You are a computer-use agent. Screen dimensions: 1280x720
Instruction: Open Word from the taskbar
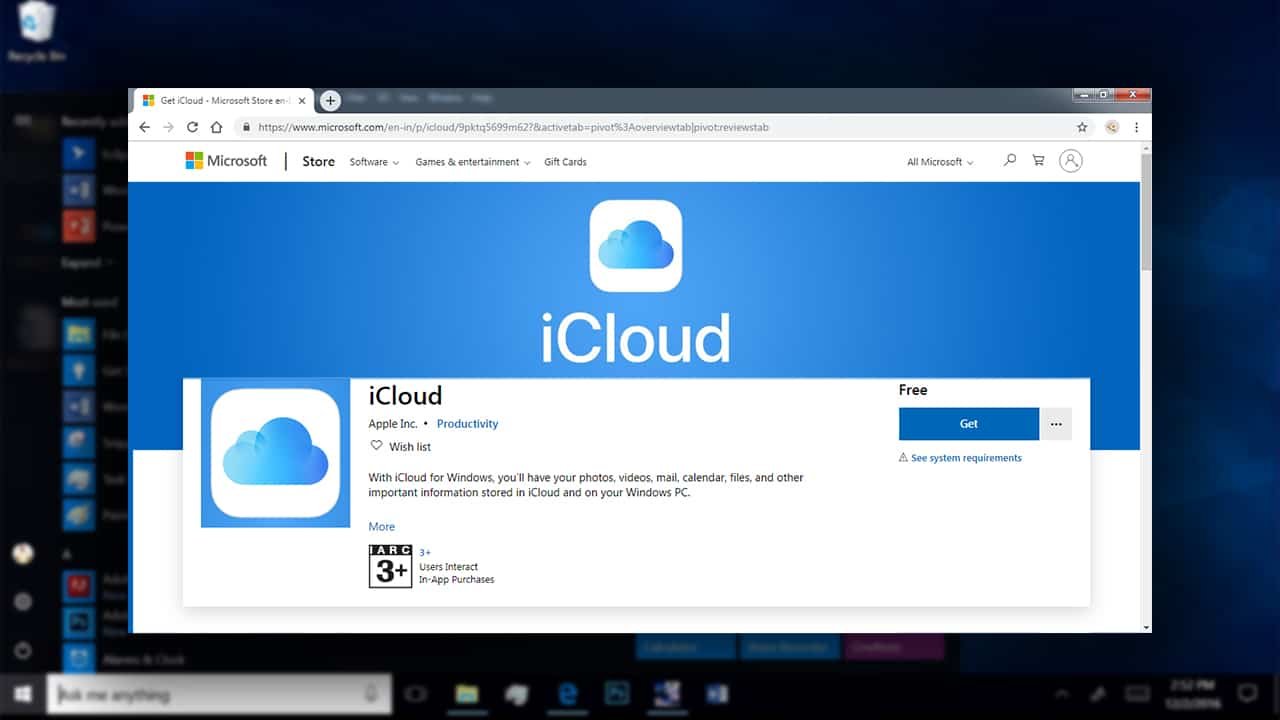pyautogui.click(x=717, y=694)
